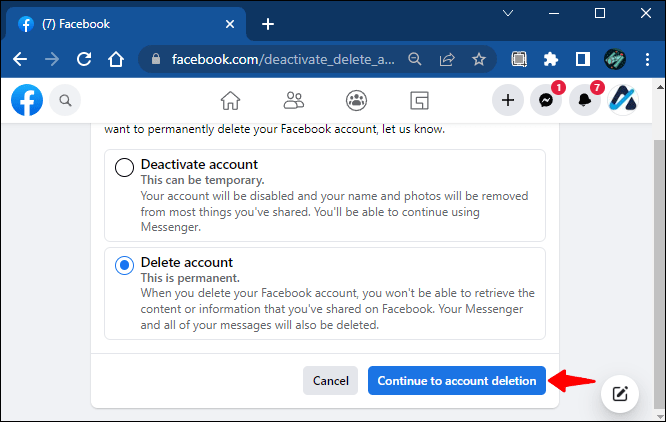Open the Groups icon in navigation

point(356,101)
